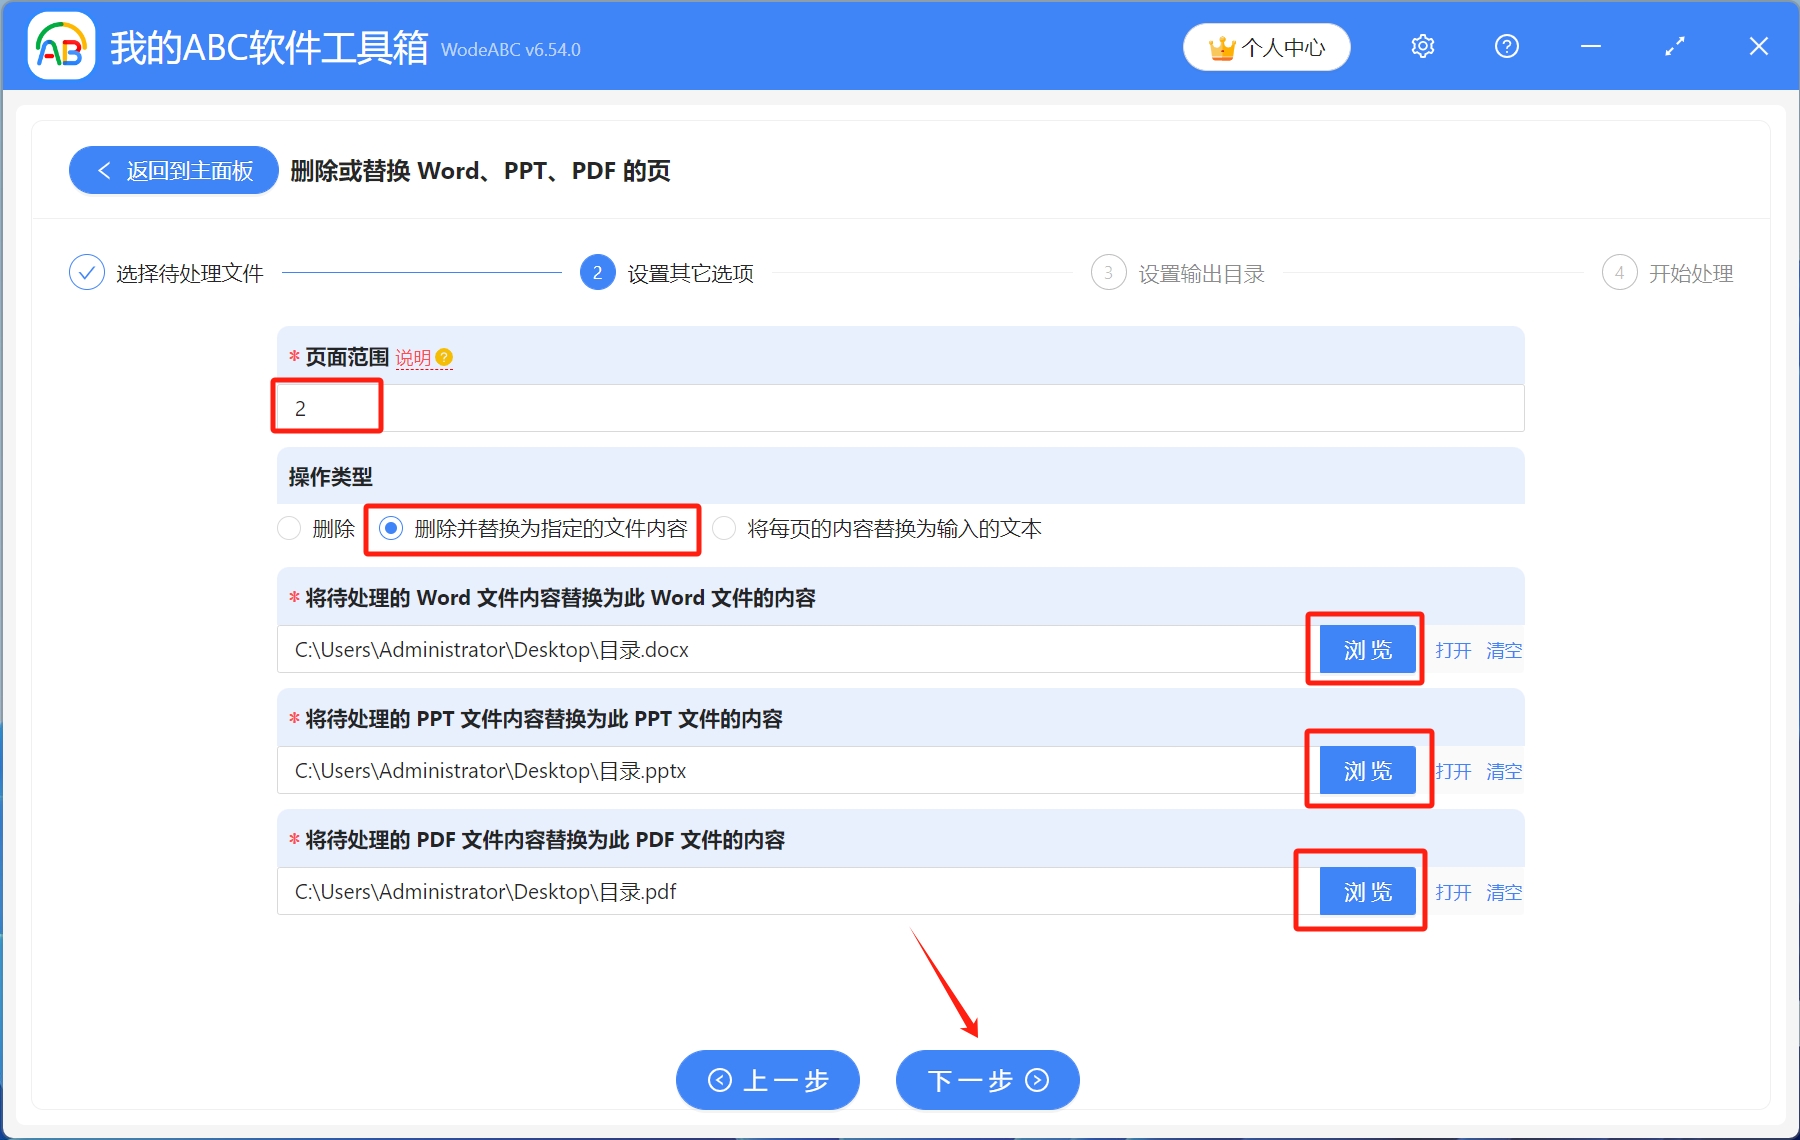This screenshot has width=1800, height=1140.
Task: Click the crown icon next to 个人中心
Action: pos(1220,46)
